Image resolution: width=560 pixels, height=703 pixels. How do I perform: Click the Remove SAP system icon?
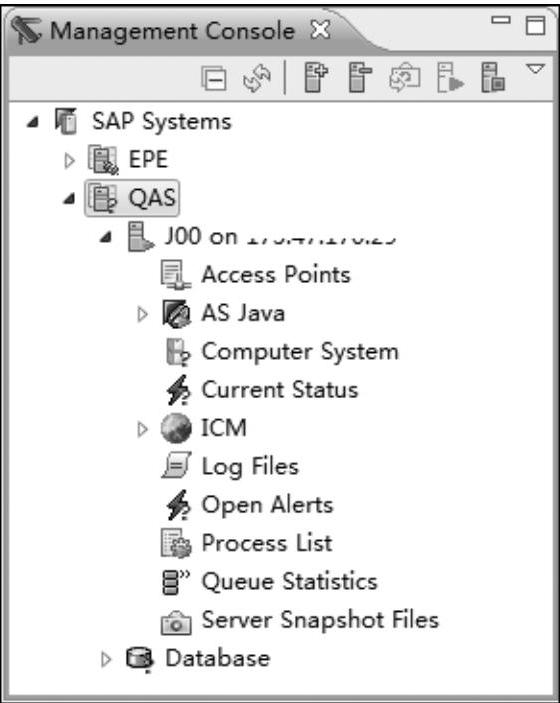pos(360,78)
